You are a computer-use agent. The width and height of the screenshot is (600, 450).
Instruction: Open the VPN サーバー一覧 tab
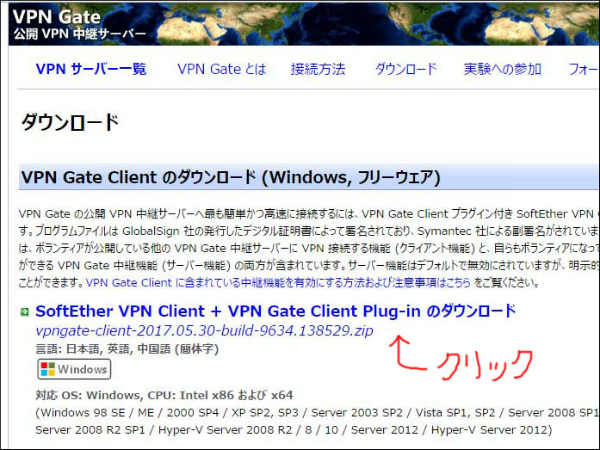click(91, 69)
